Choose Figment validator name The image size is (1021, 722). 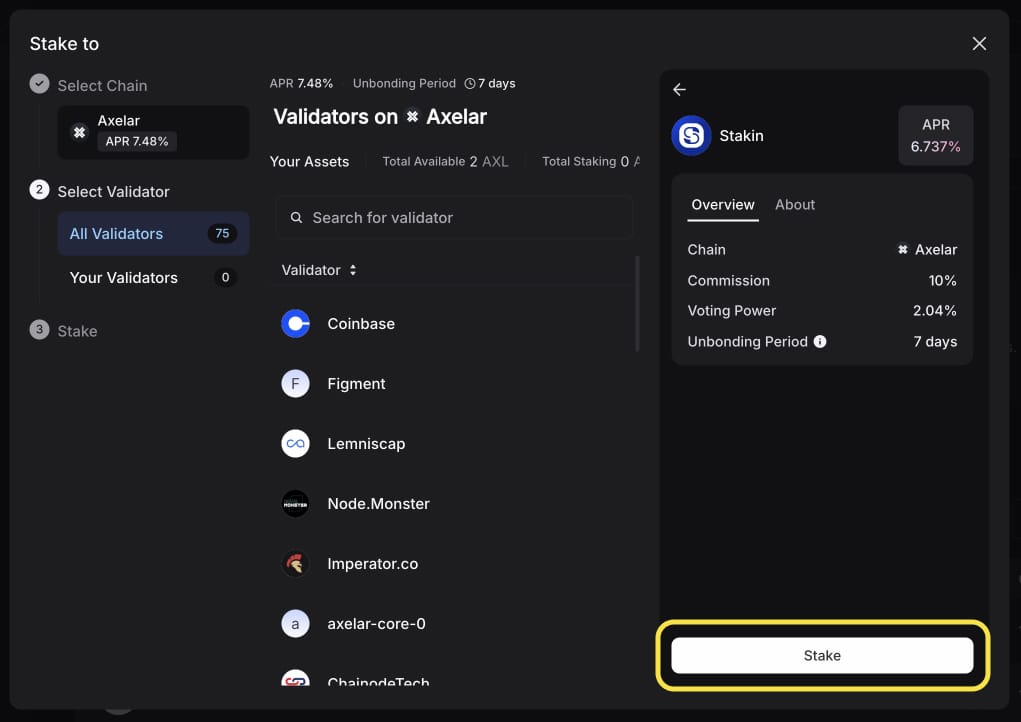click(x=356, y=383)
